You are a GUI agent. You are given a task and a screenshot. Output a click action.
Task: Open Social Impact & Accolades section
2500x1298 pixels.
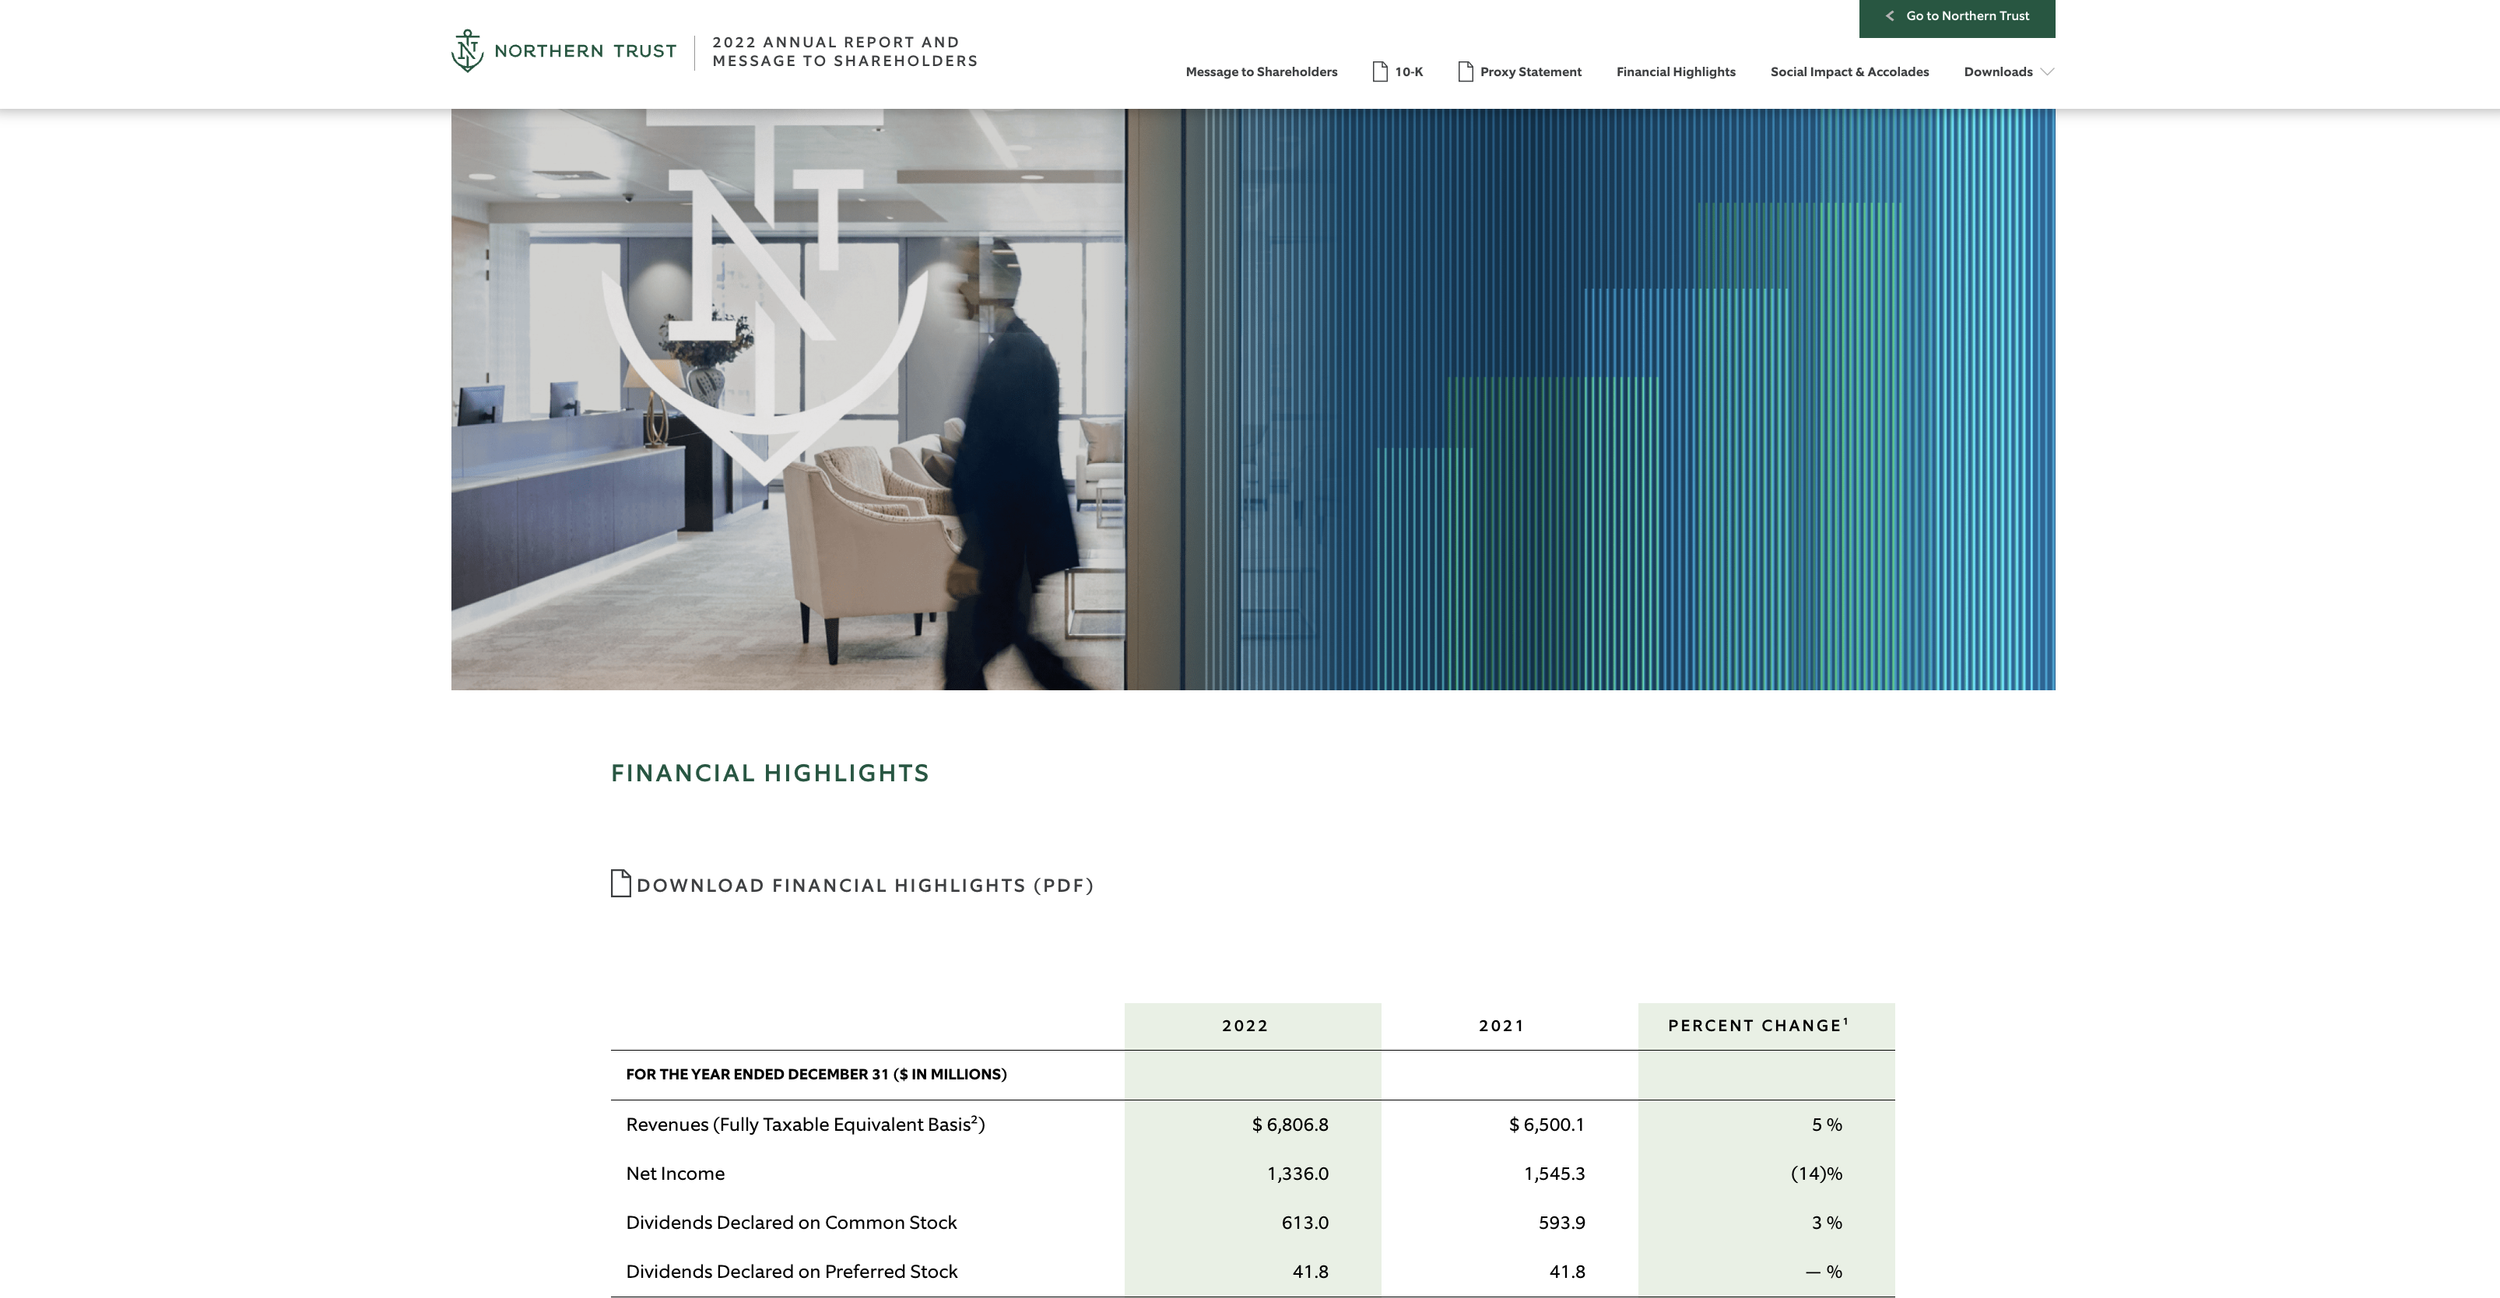(x=1849, y=72)
